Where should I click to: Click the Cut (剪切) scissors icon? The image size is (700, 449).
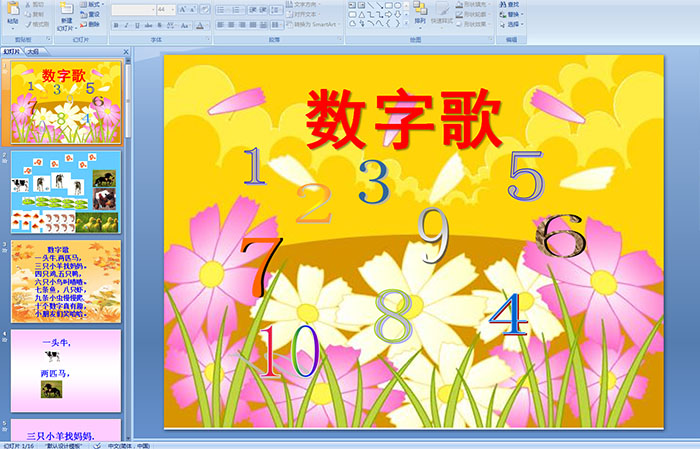[28, 4]
